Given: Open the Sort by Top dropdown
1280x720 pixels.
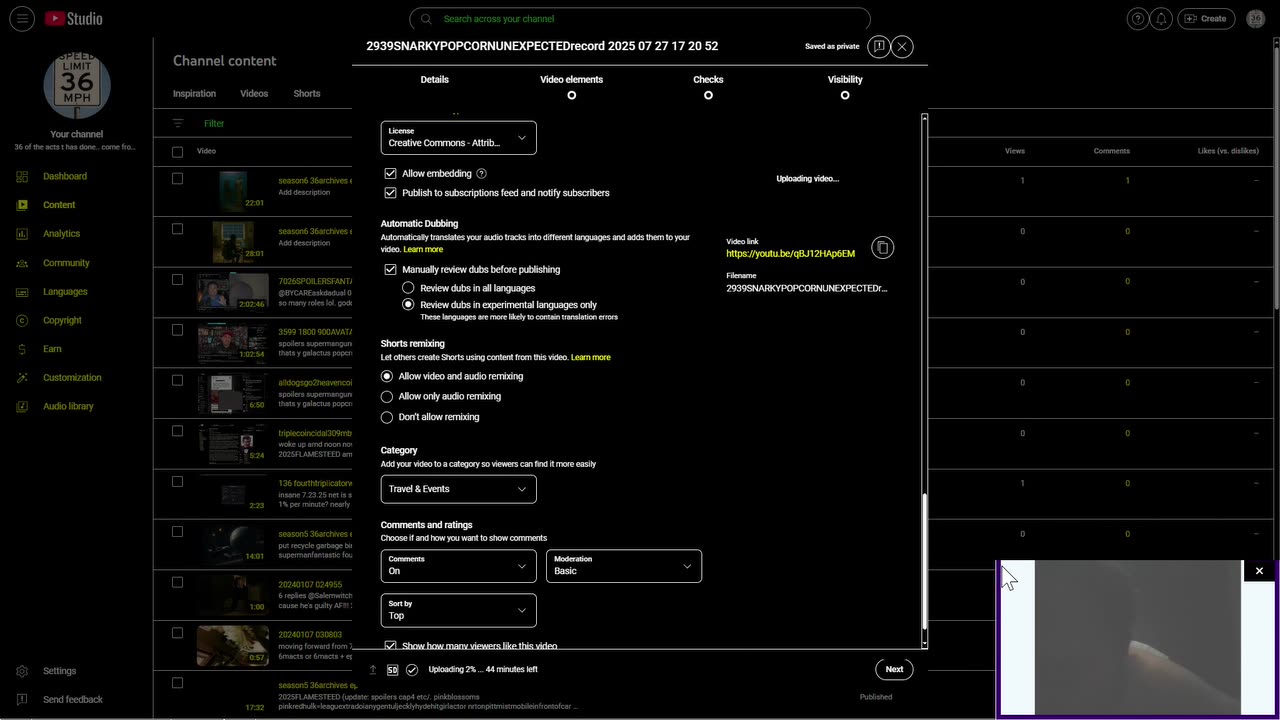Looking at the screenshot, I should 458,610.
